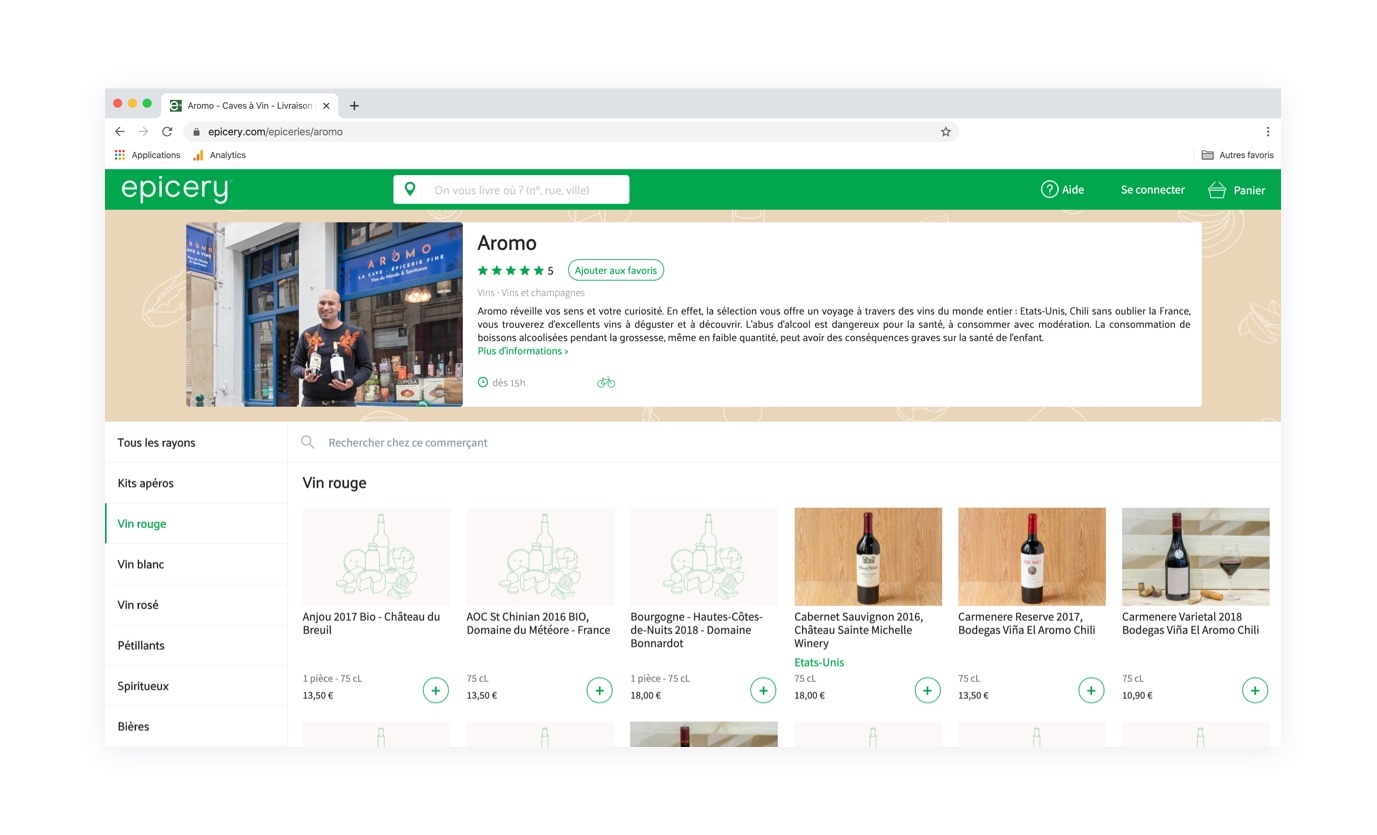Open a new browser tab
Screen dimensions: 1377x835
pyautogui.click(x=354, y=105)
